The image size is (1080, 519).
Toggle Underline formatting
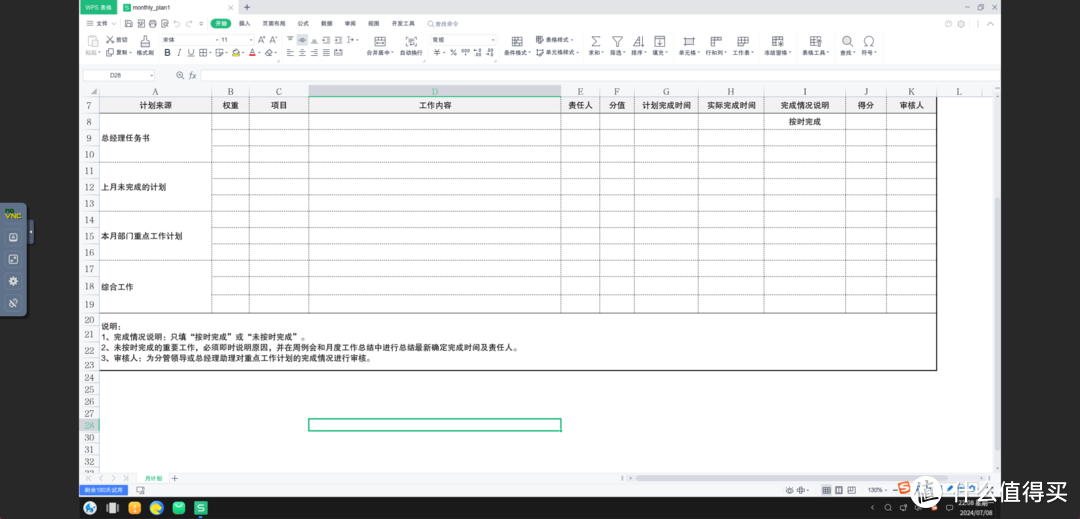[x=190, y=53]
